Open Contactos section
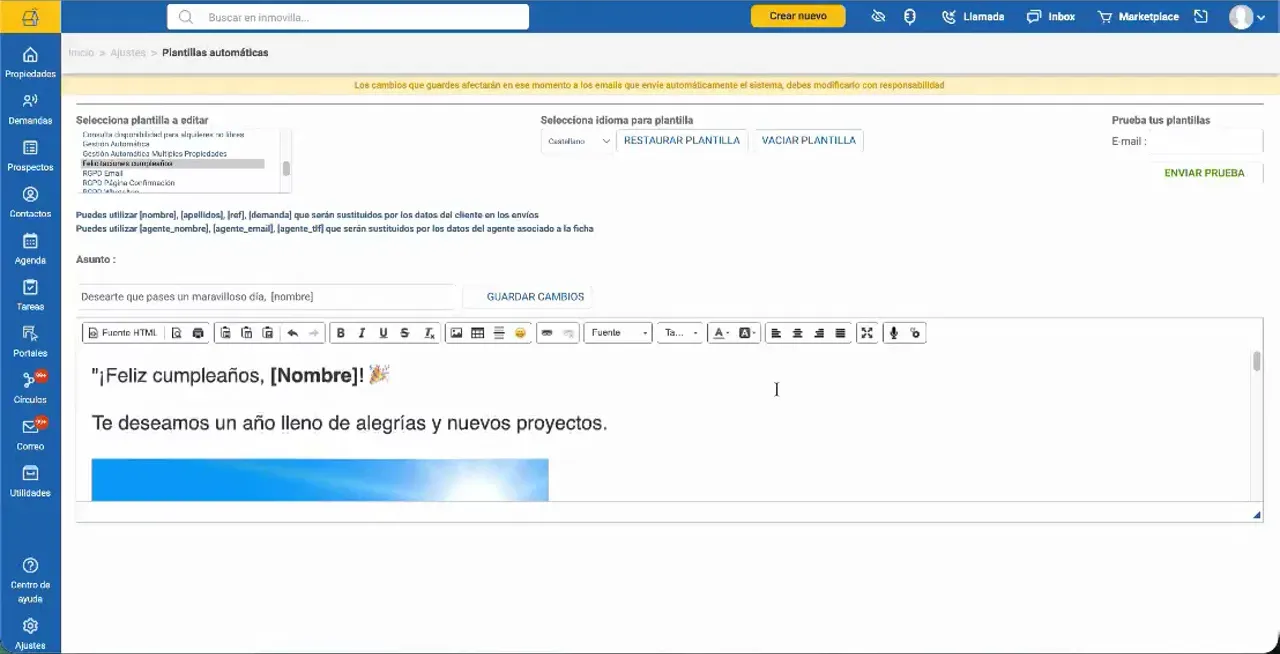Image resolution: width=1280 pixels, height=654 pixels. point(30,201)
